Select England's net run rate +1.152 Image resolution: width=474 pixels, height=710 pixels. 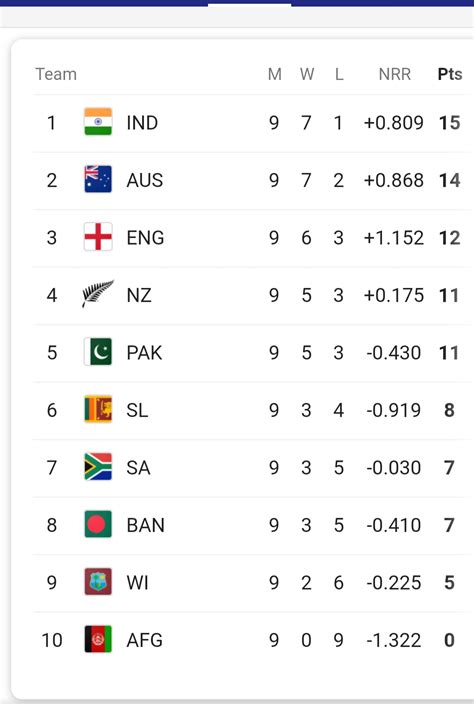[x=394, y=238]
